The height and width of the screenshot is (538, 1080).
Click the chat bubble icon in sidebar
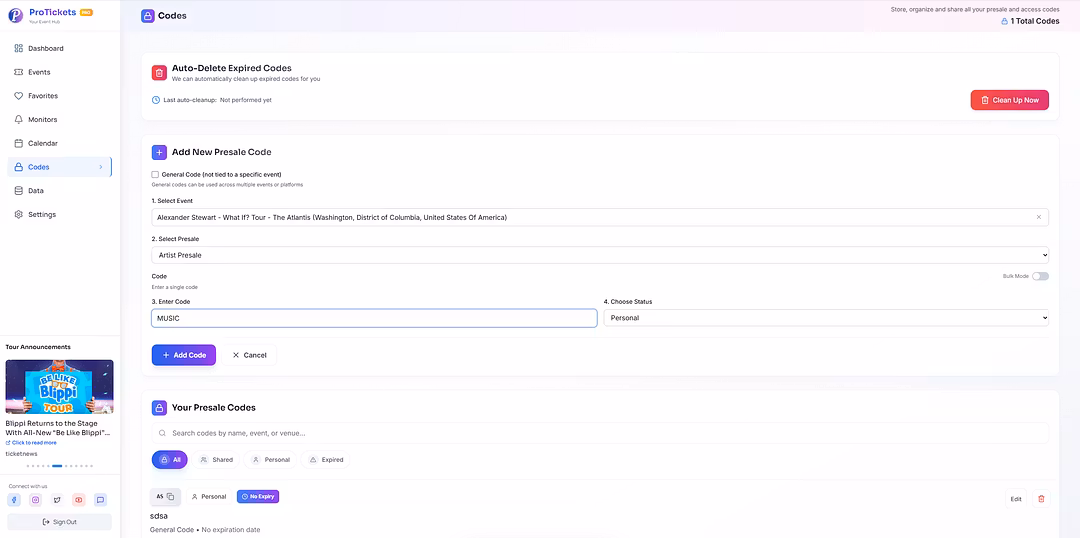tap(100, 500)
